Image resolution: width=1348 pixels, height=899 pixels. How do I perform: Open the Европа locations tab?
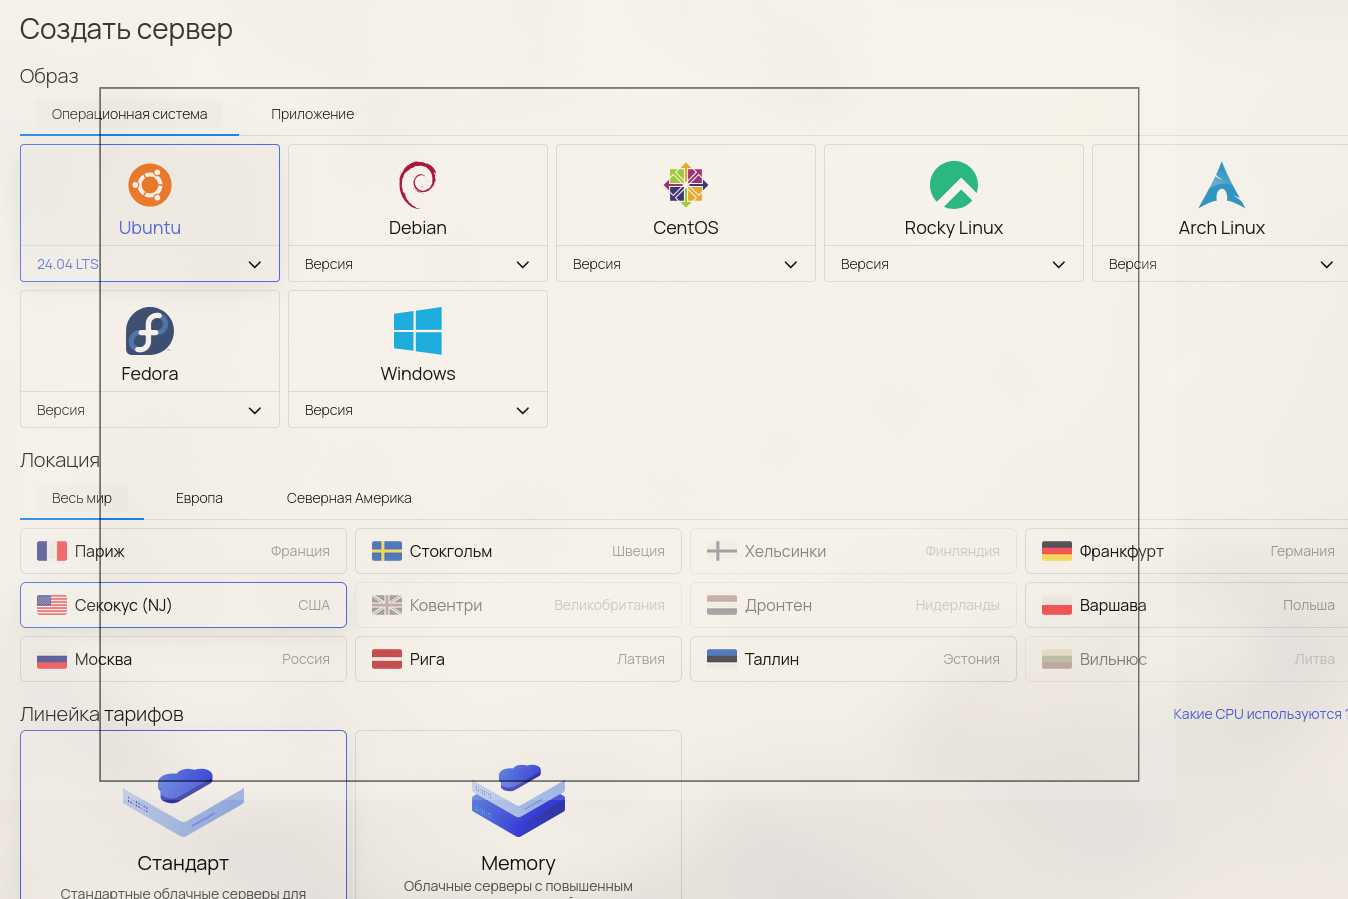pyautogui.click(x=199, y=498)
